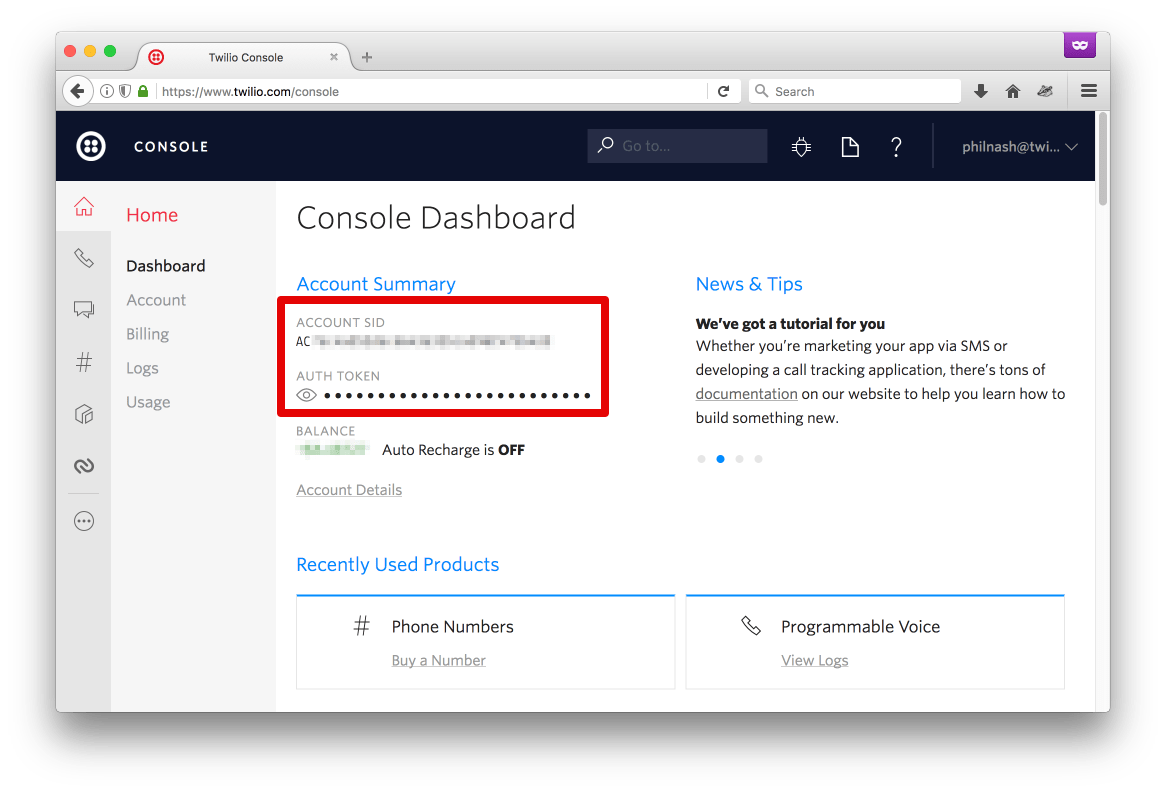Open the help question mark icon
This screenshot has width=1166, height=792.
[896, 147]
